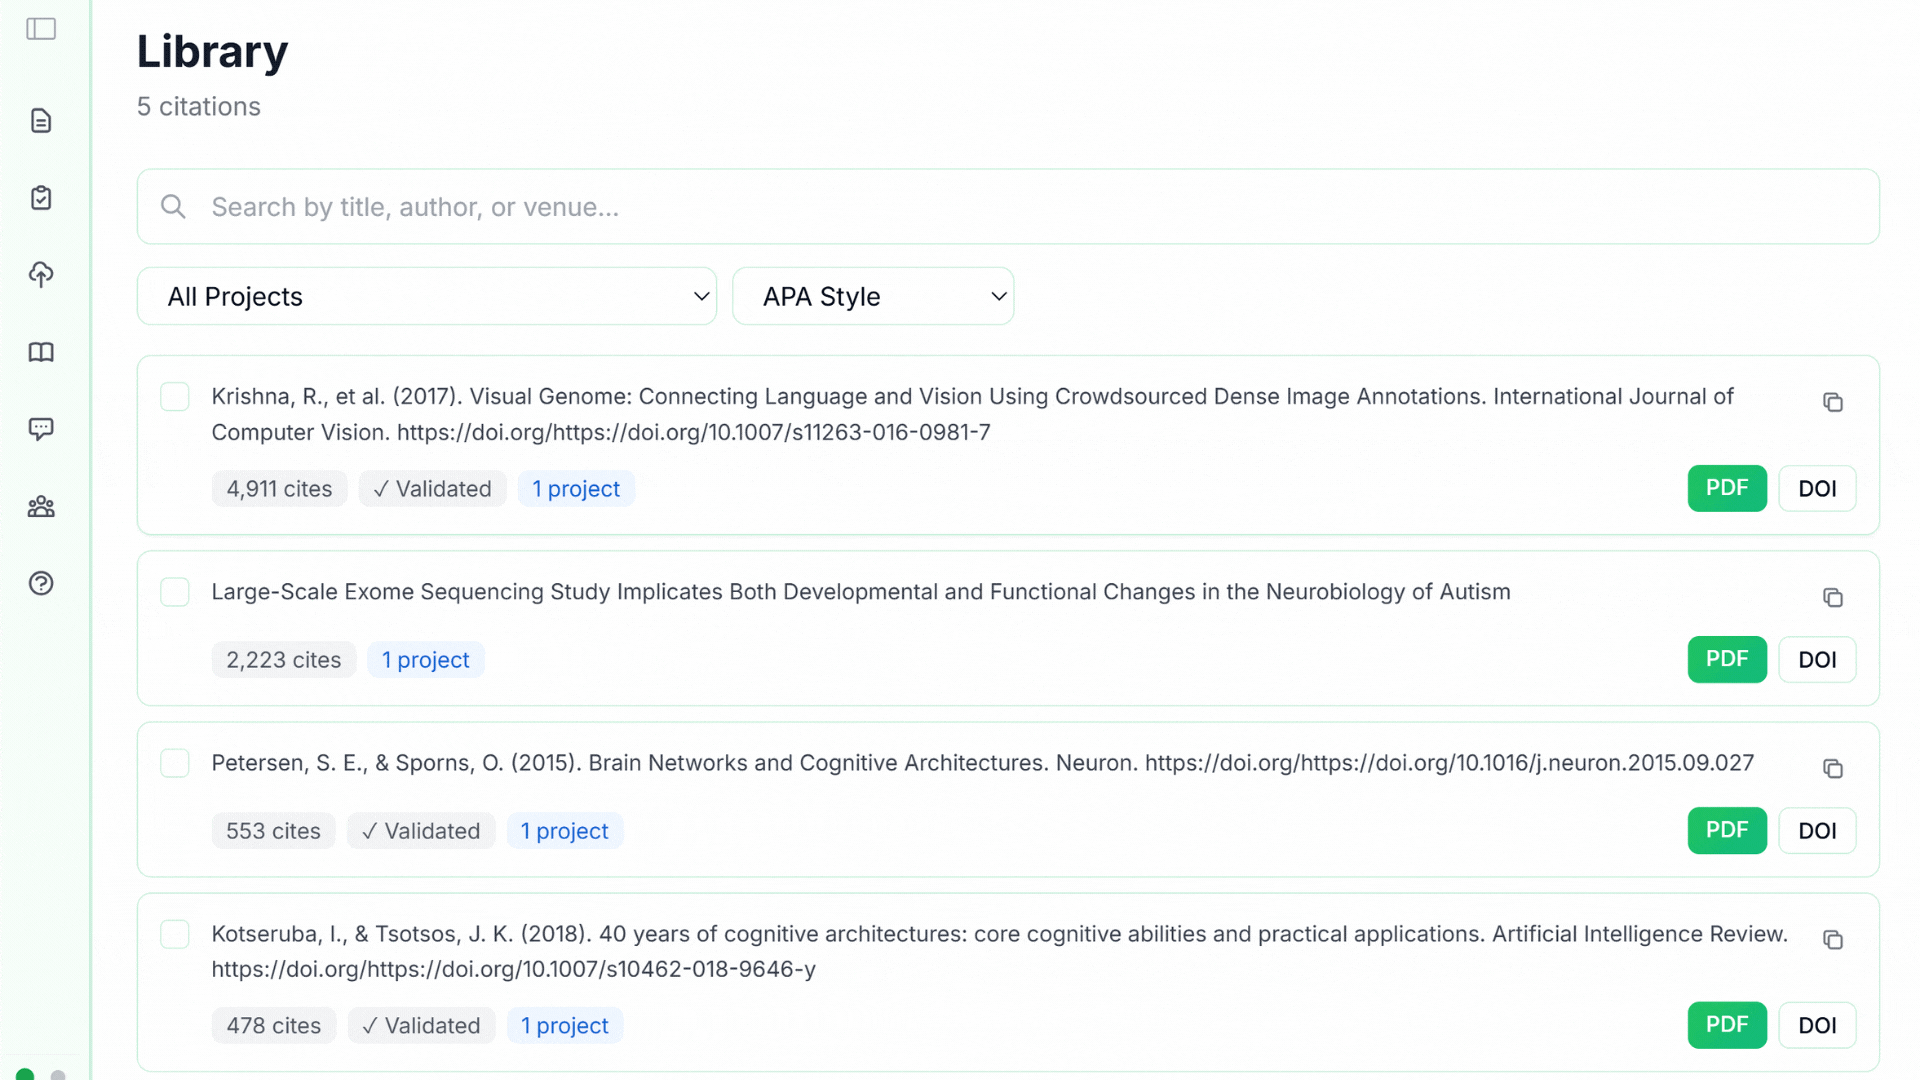1920x1080 pixels.
Task: Open the open-book library icon
Action: click(x=41, y=352)
